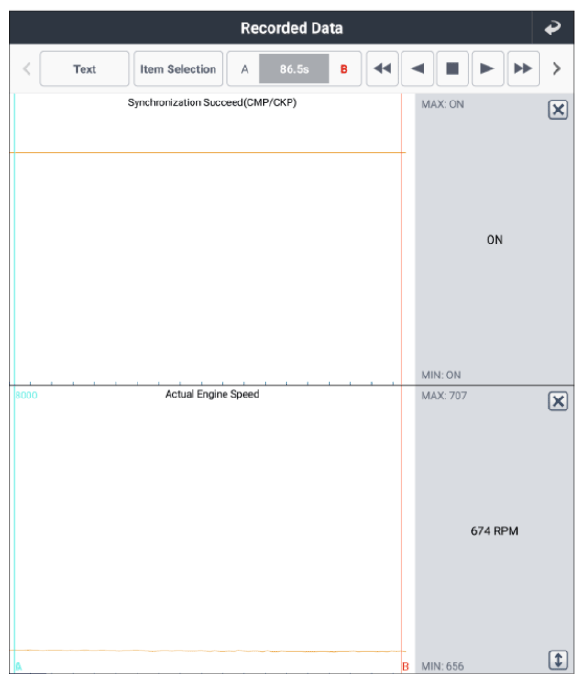
Task: Click the 674 RPM current value
Action: click(x=494, y=531)
